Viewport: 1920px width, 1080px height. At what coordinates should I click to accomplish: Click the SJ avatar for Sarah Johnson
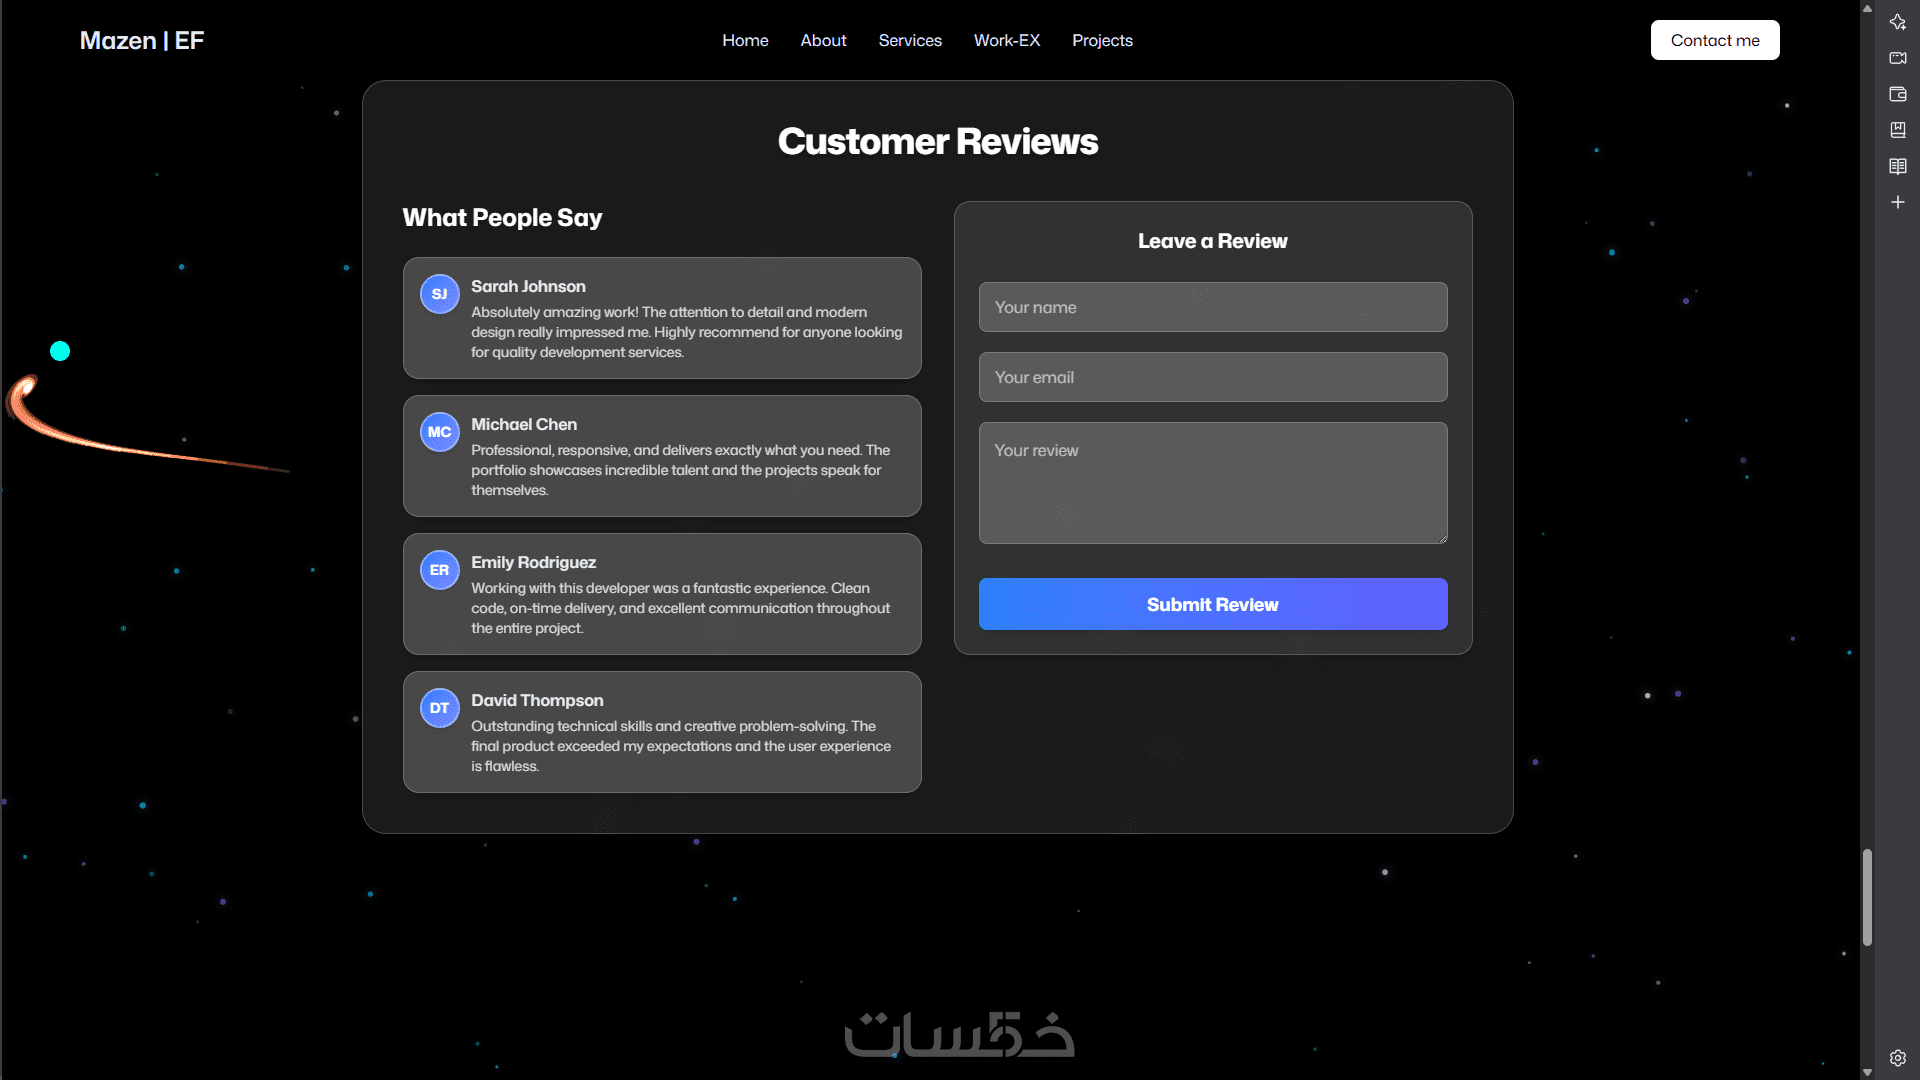click(439, 294)
